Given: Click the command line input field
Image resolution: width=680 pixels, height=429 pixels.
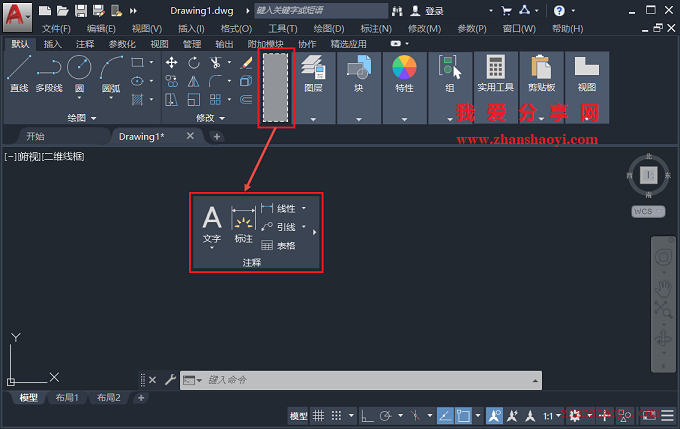Looking at the screenshot, I should (361, 380).
